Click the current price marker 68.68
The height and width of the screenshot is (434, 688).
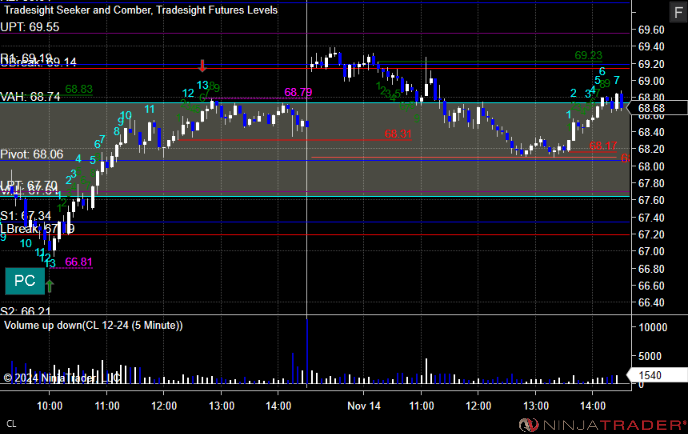657,108
